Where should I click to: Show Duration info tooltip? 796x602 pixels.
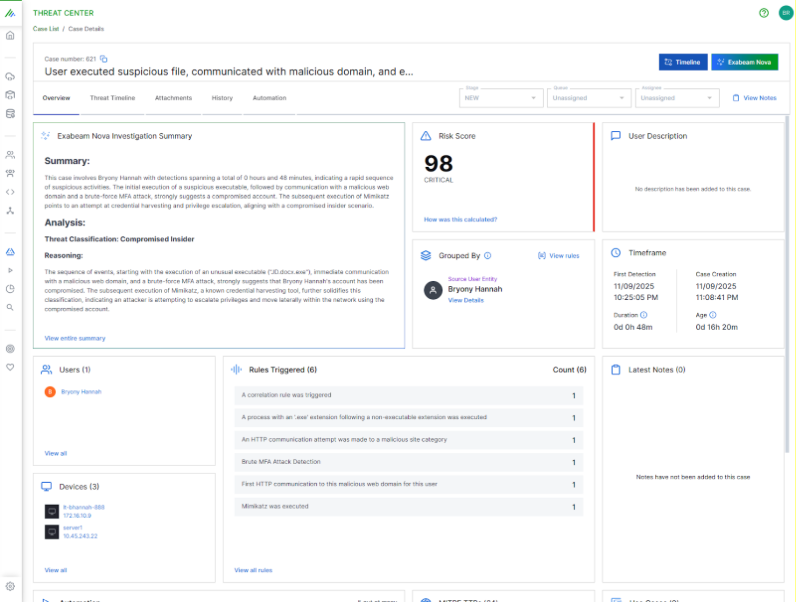[643, 315]
